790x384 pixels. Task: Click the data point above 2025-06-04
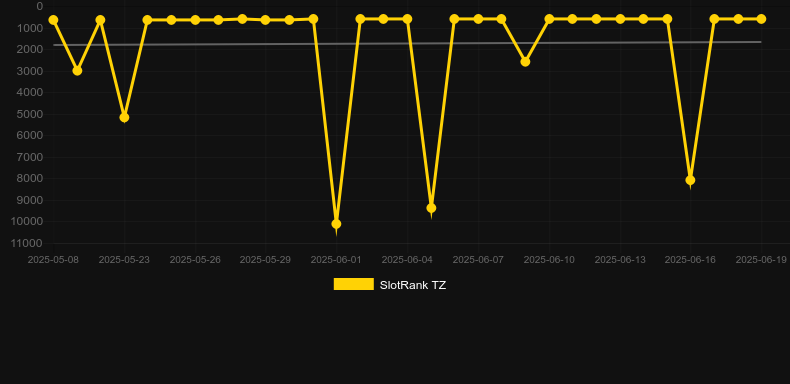pos(407,19)
